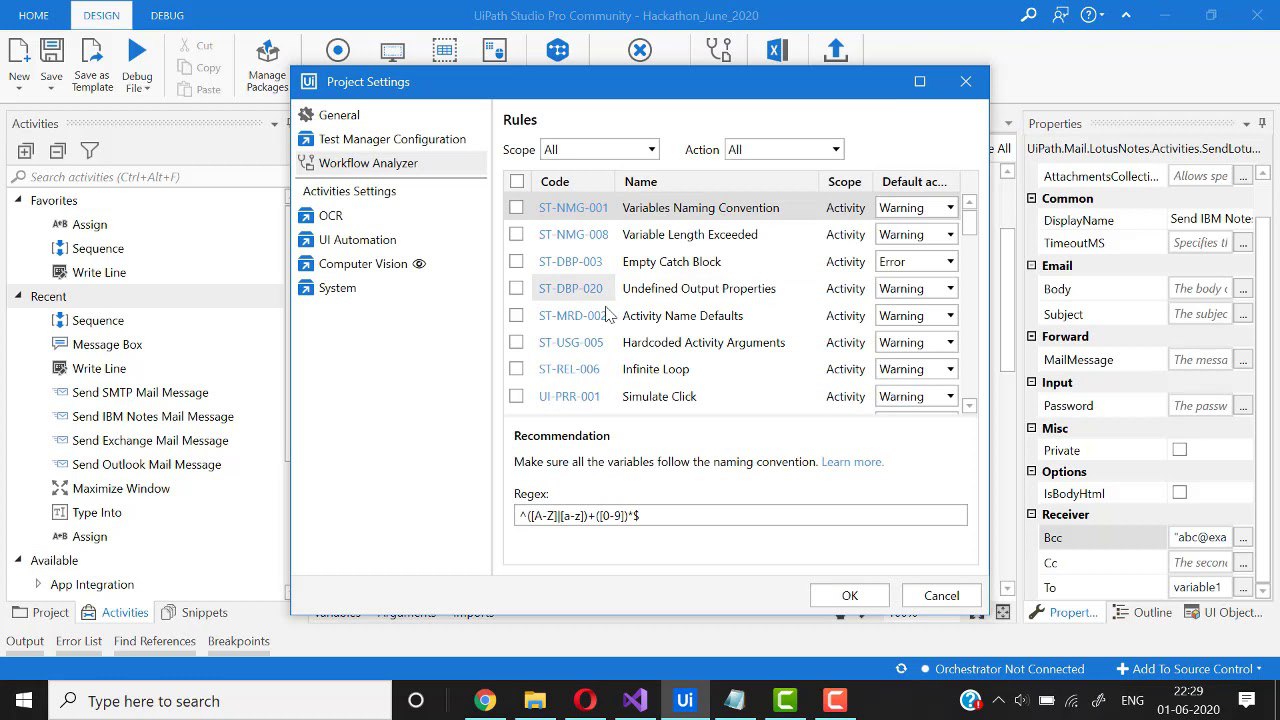Click the collapse all icon in Activities panel

click(x=58, y=151)
